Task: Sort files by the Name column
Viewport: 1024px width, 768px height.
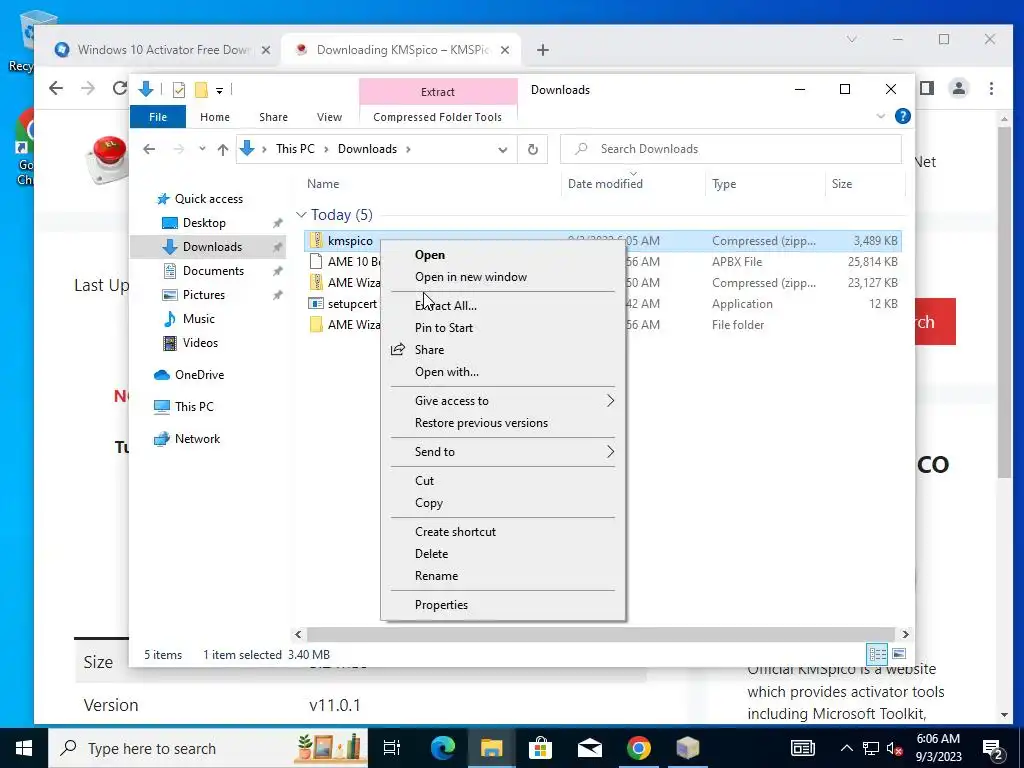Action: click(323, 184)
